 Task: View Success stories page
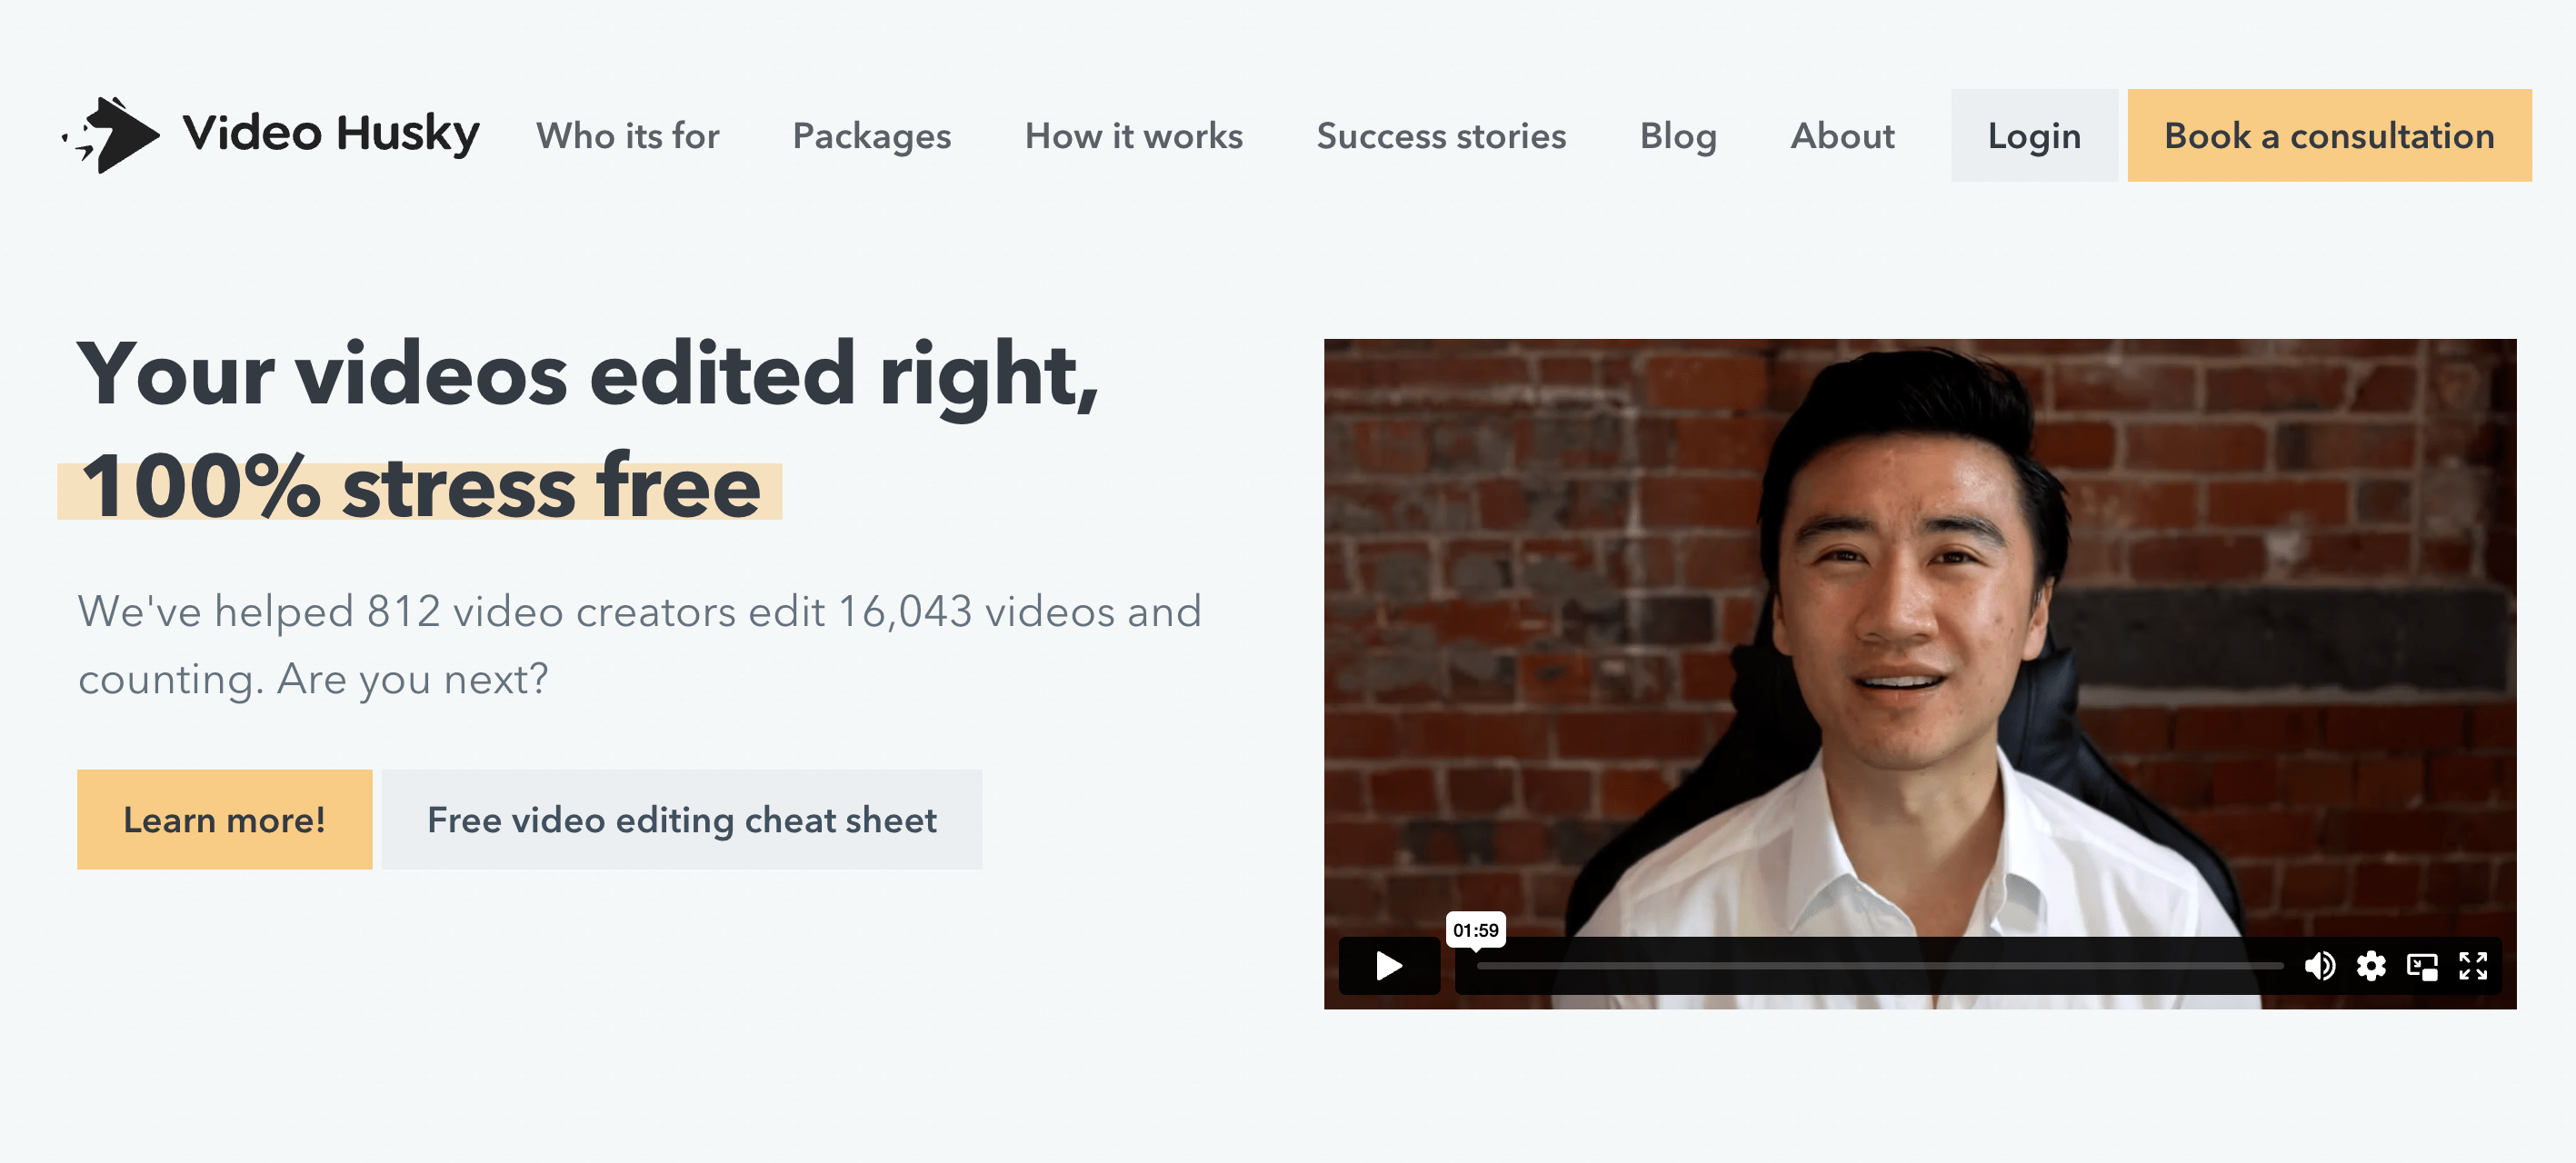coord(1441,136)
